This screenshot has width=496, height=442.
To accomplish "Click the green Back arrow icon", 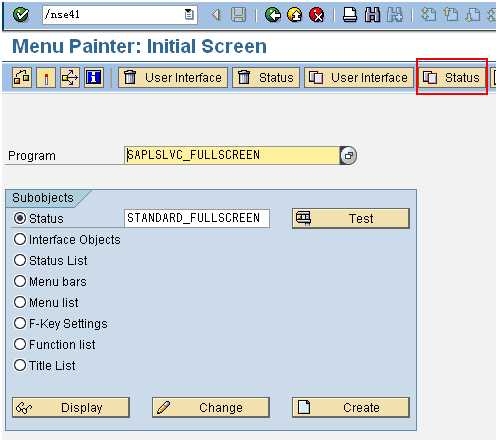I will pyautogui.click(x=273, y=15).
